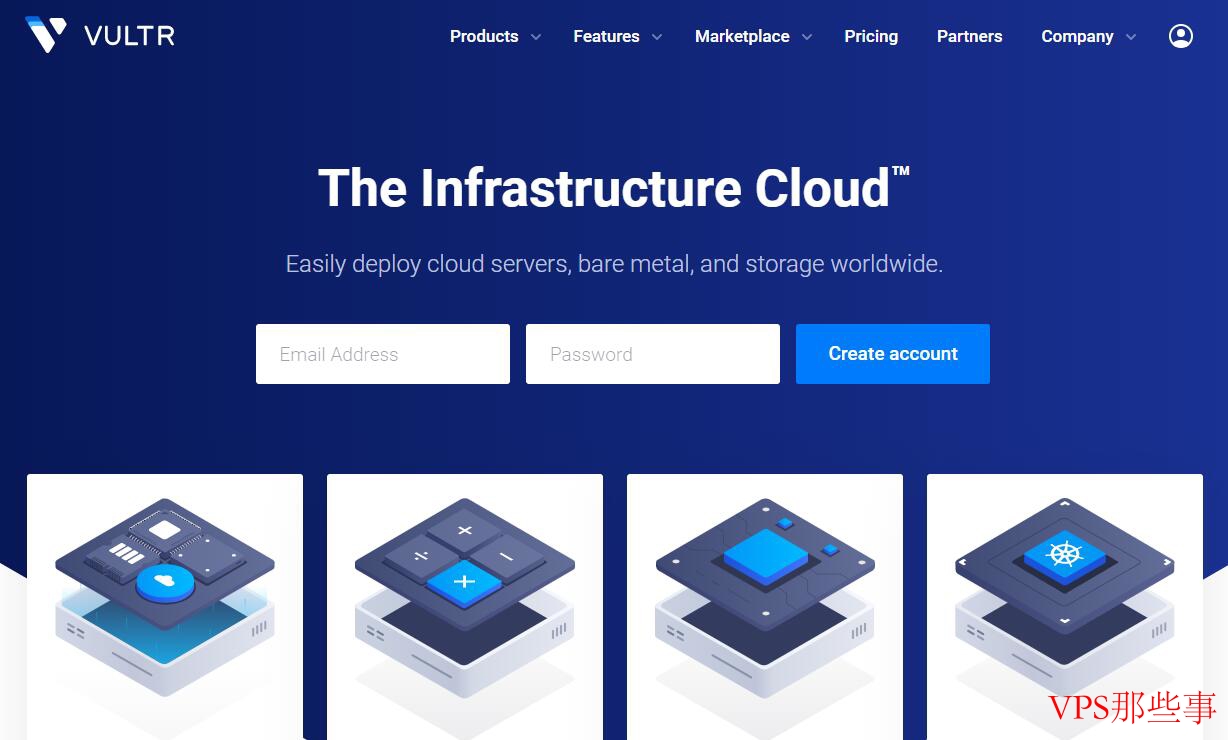1228x740 pixels.
Task: Focus the Email Address field
Action: click(383, 354)
